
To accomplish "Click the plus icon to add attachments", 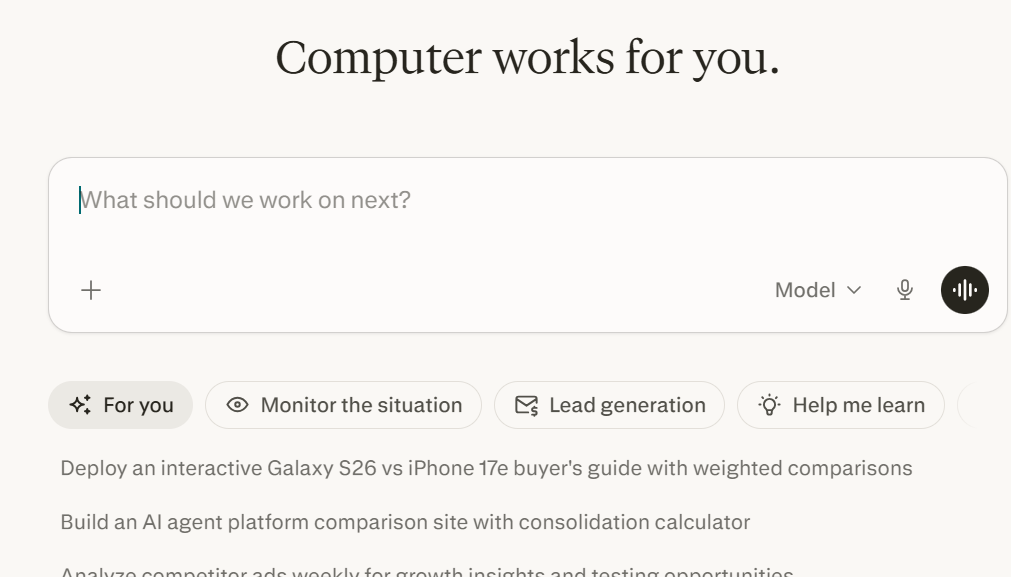I will coord(91,290).
